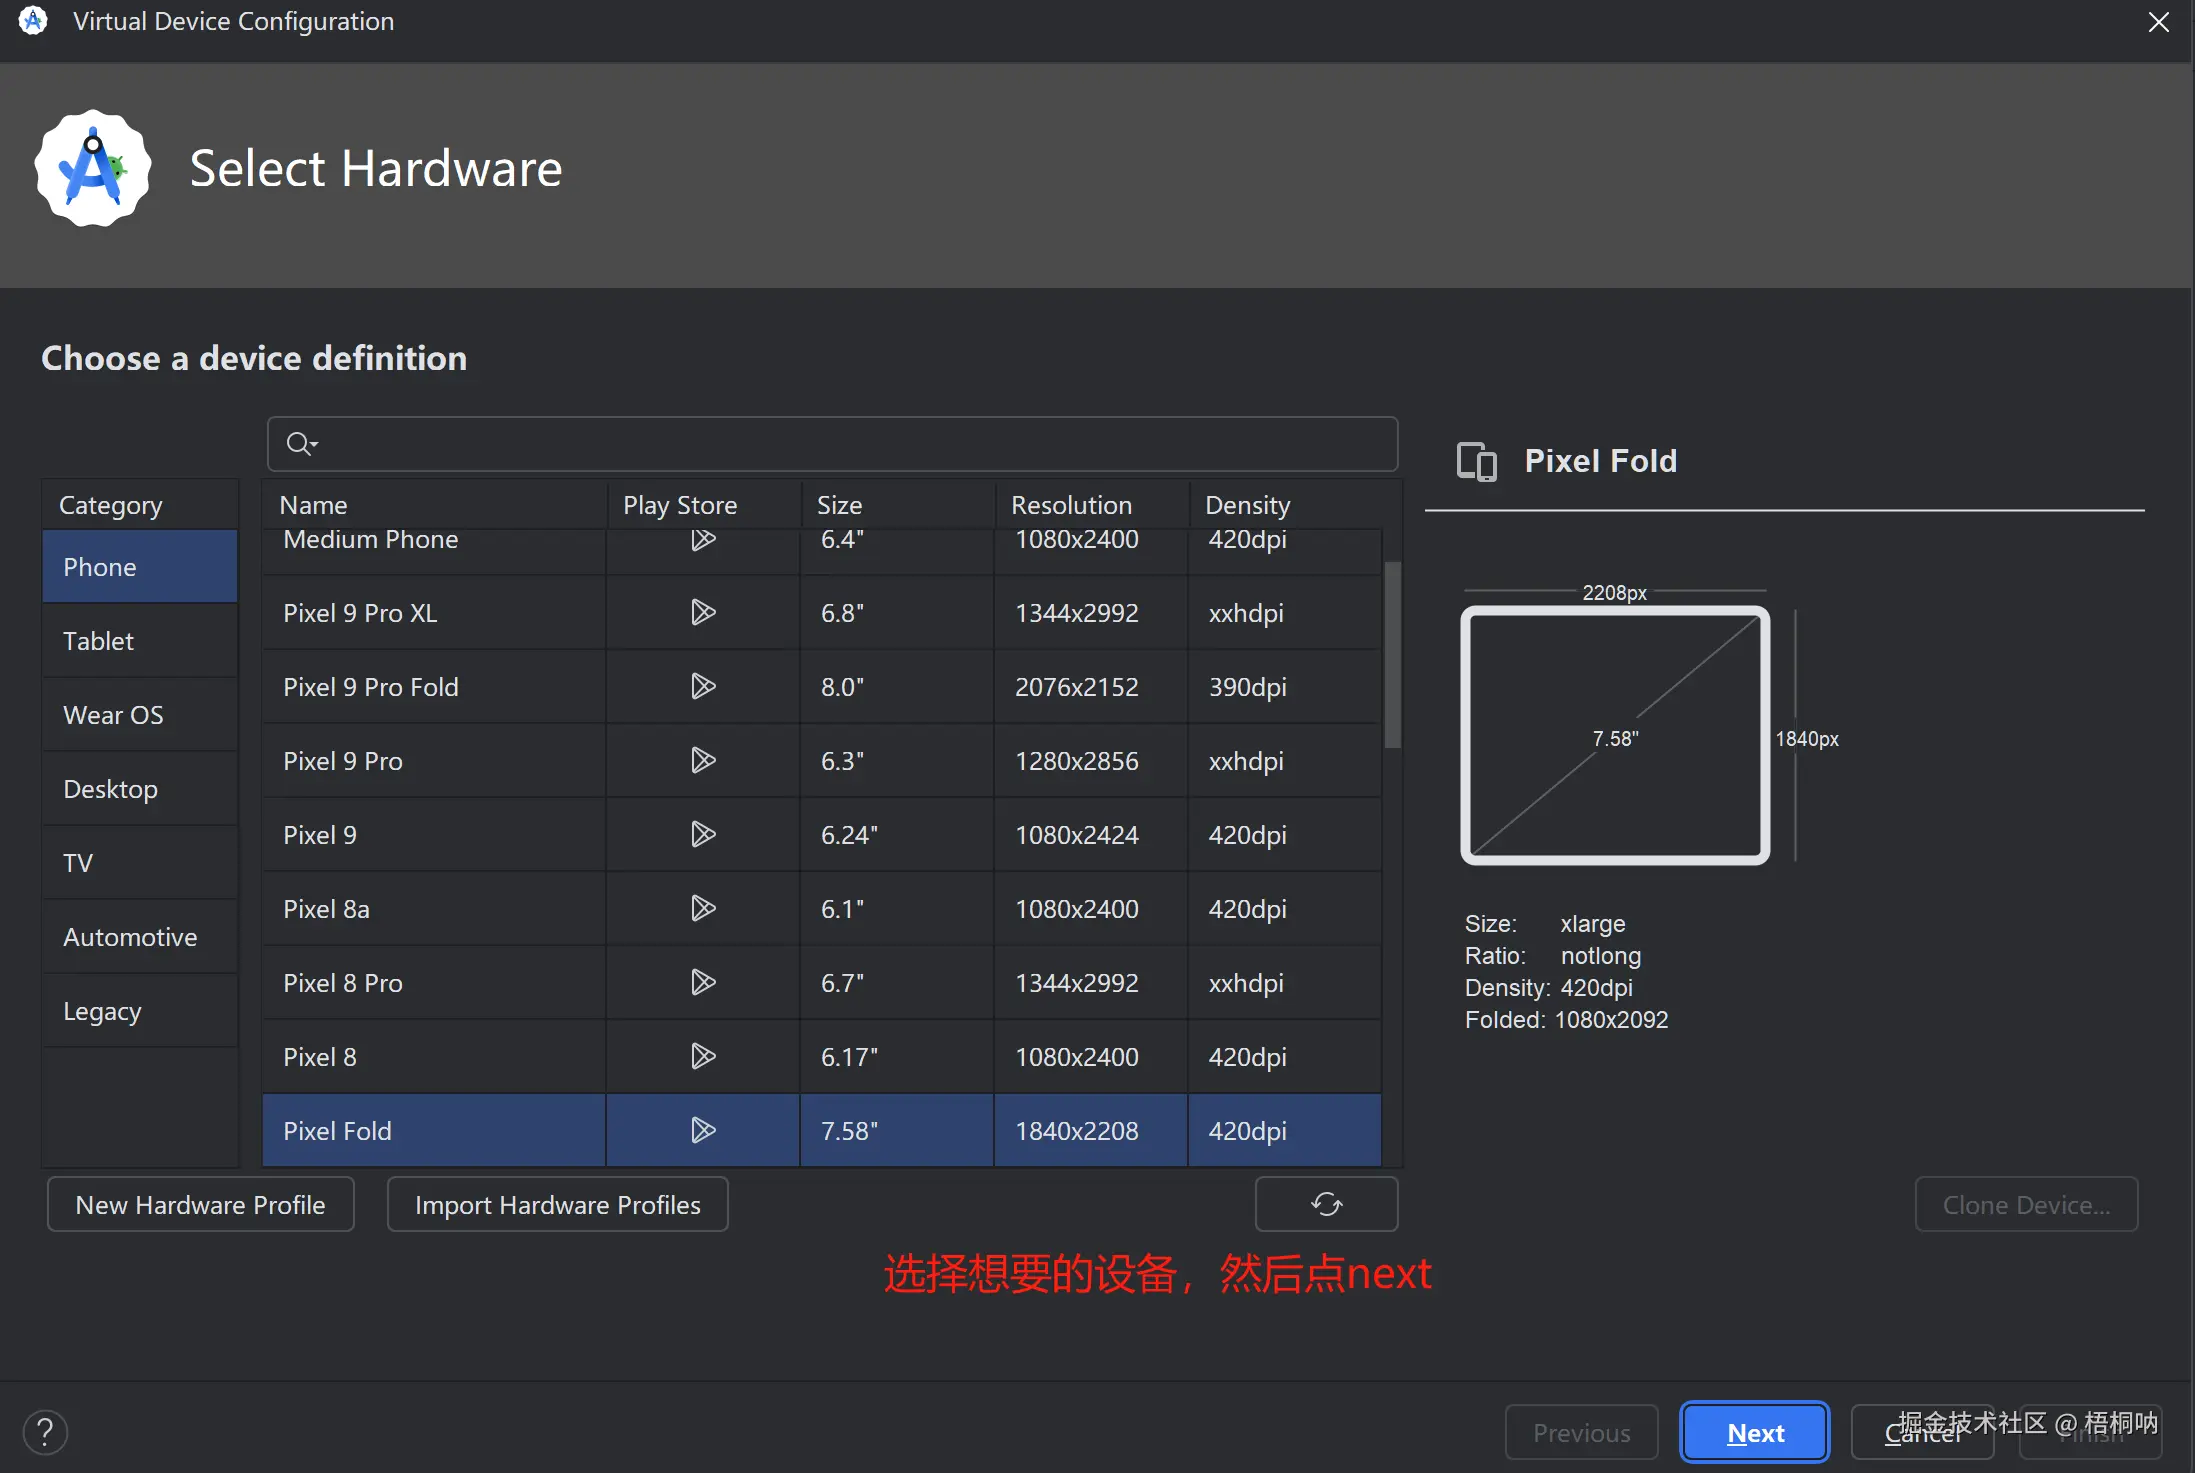This screenshot has width=2195, height=1473.
Task: Sort by the Play Store column header
Action: 704,505
